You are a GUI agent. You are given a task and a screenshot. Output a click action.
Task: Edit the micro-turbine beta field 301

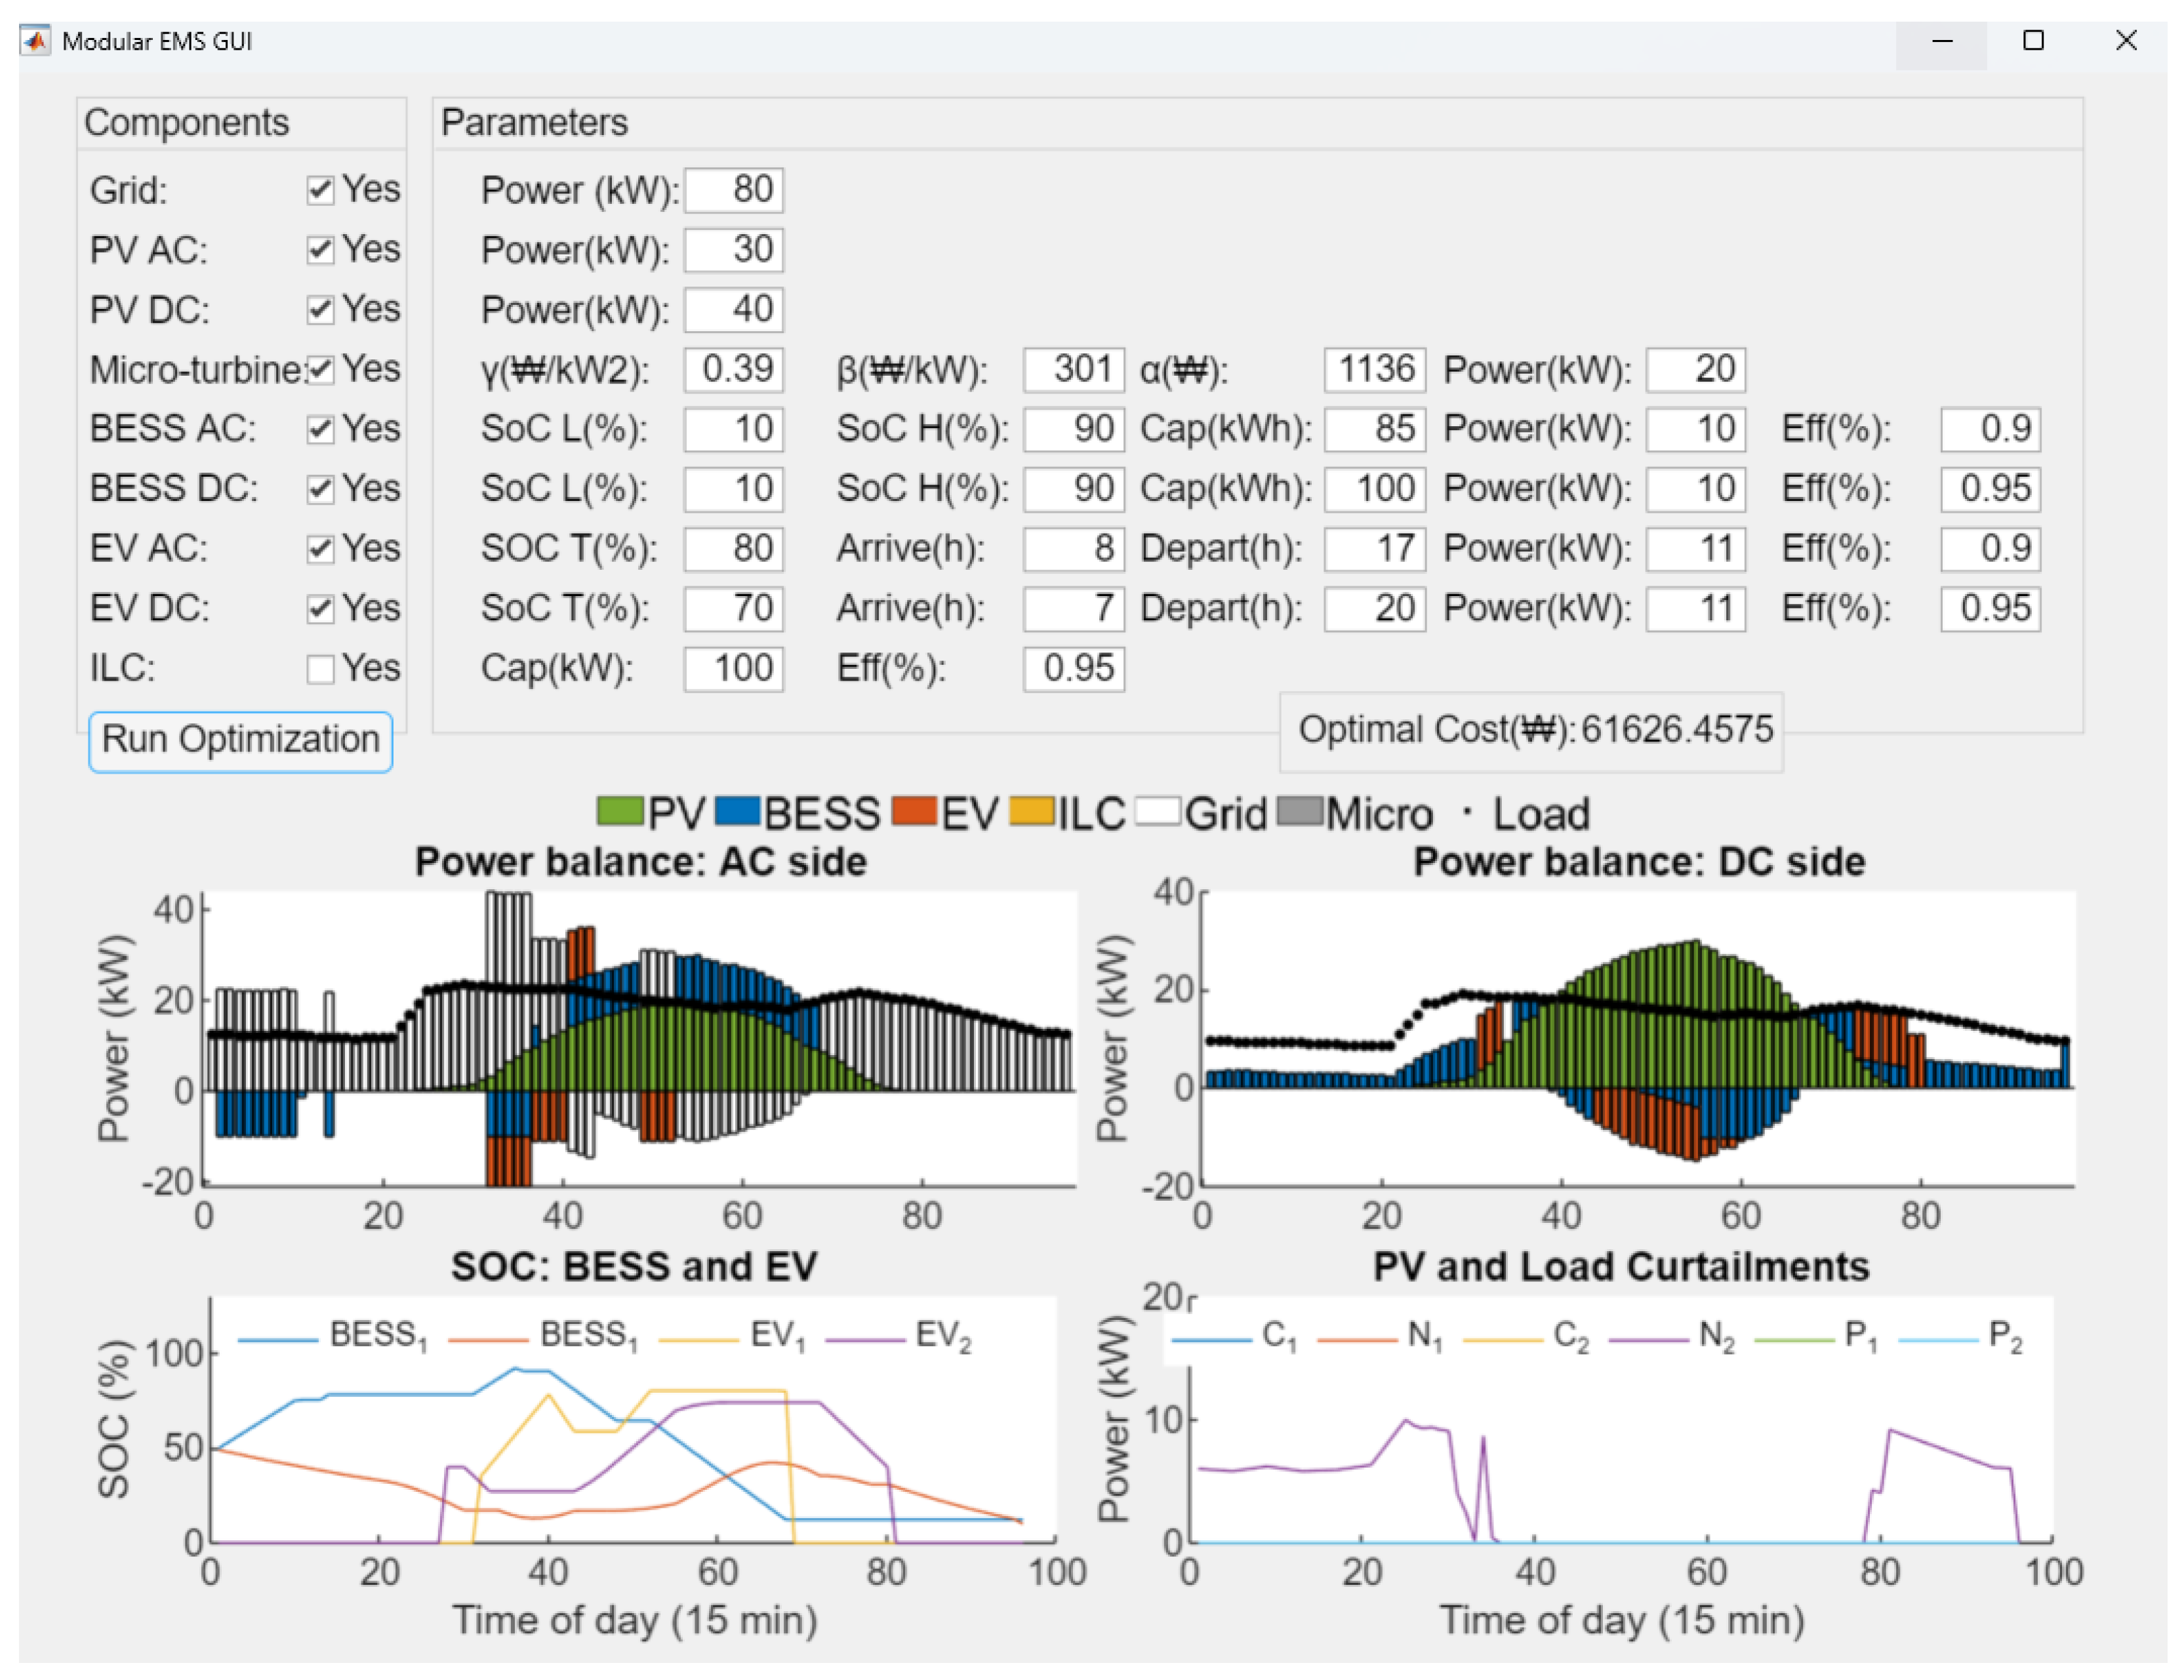pos(1074,370)
